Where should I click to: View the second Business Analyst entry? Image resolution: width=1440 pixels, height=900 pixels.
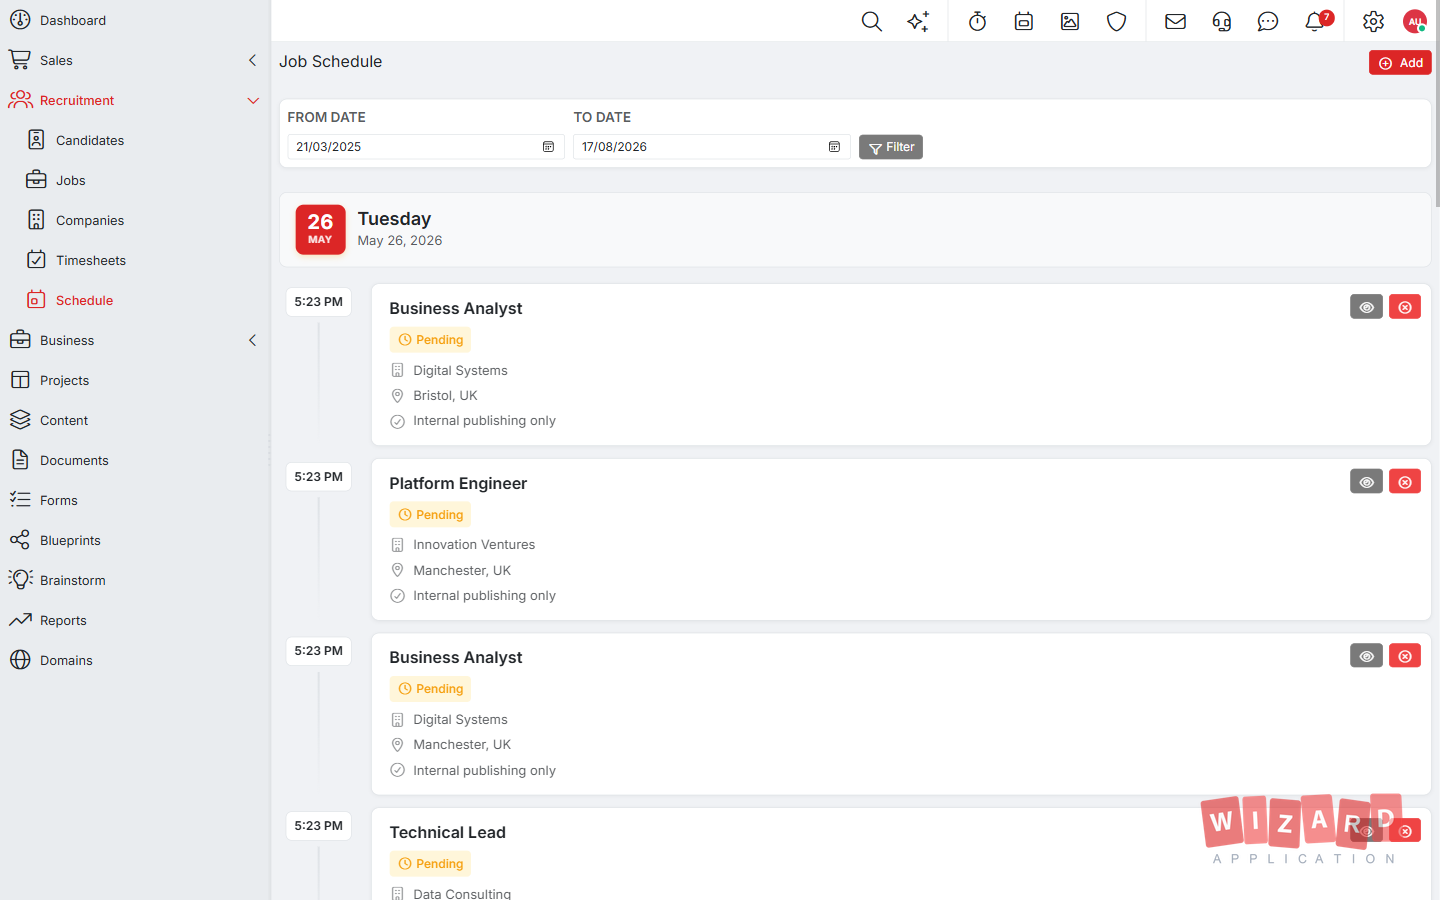tap(1366, 656)
